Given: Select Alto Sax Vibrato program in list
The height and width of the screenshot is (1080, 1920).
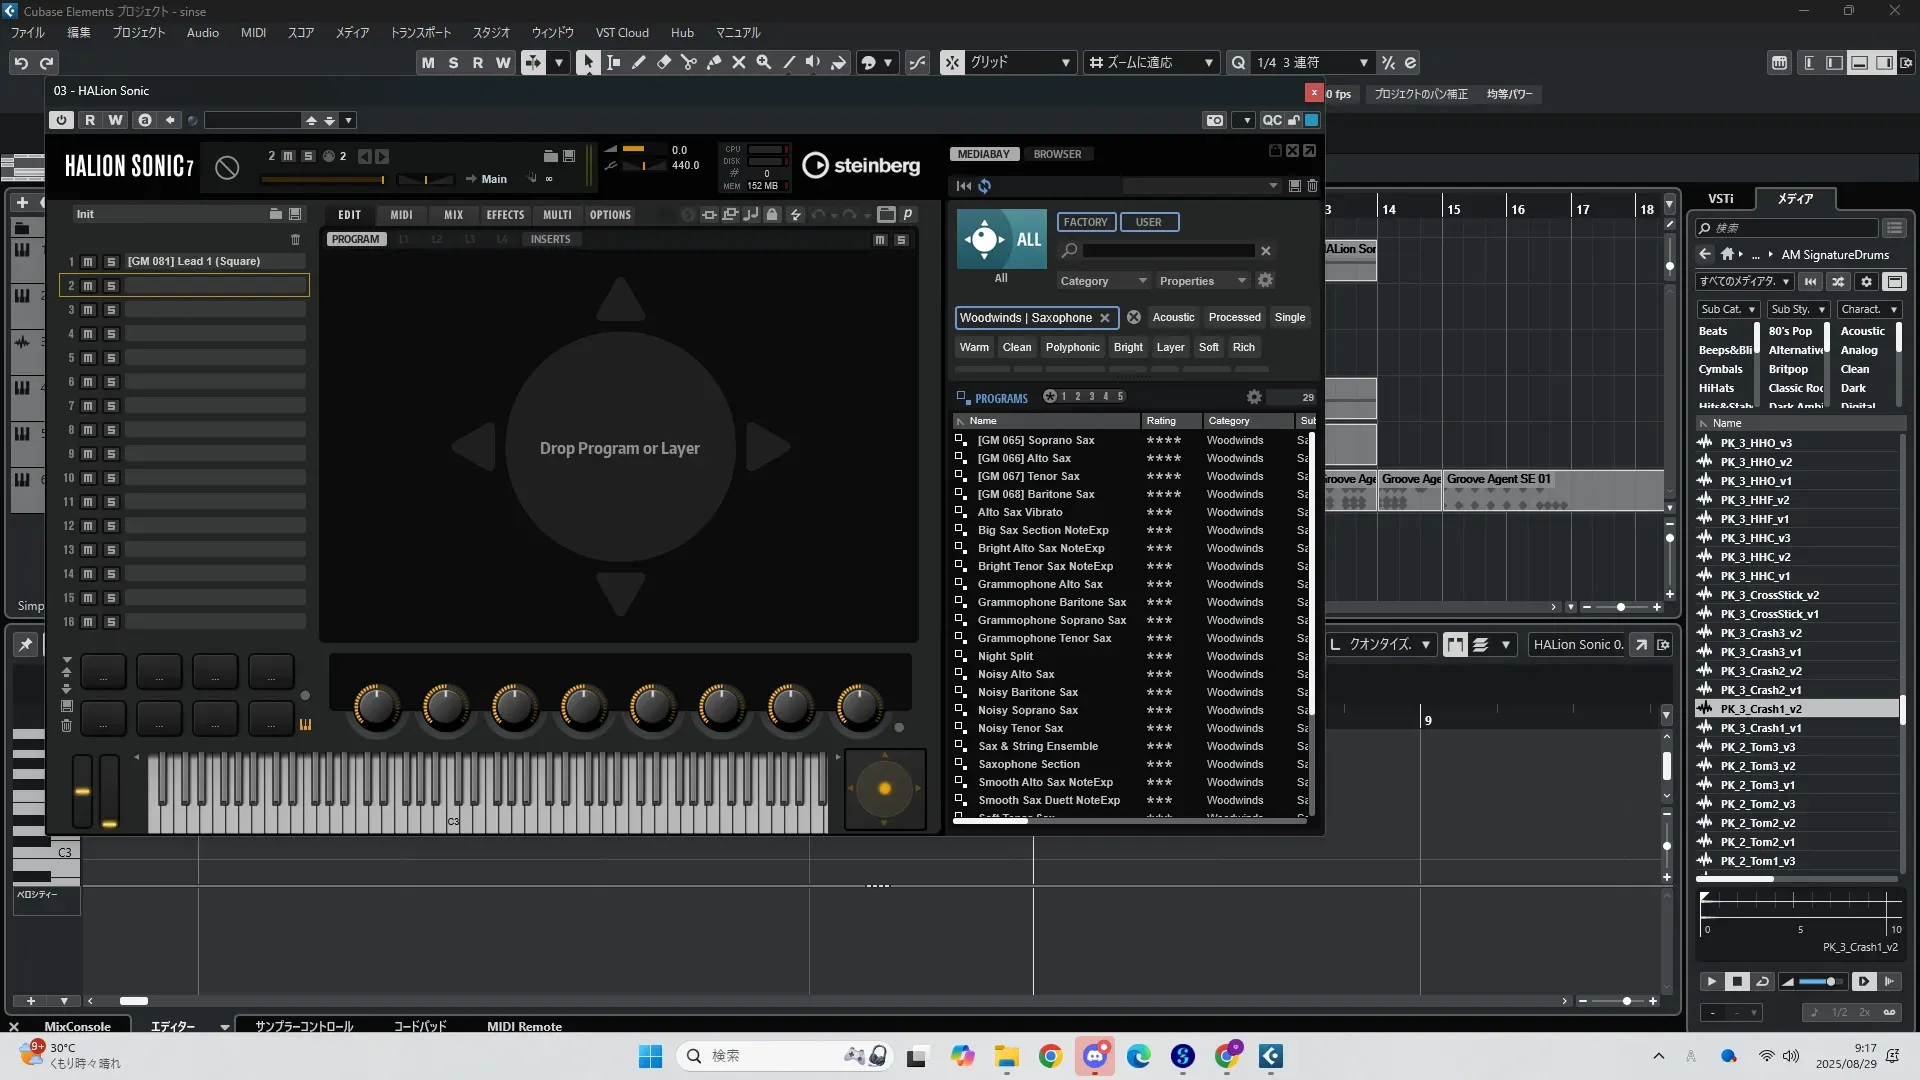Looking at the screenshot, I should tap(1020, 512).
